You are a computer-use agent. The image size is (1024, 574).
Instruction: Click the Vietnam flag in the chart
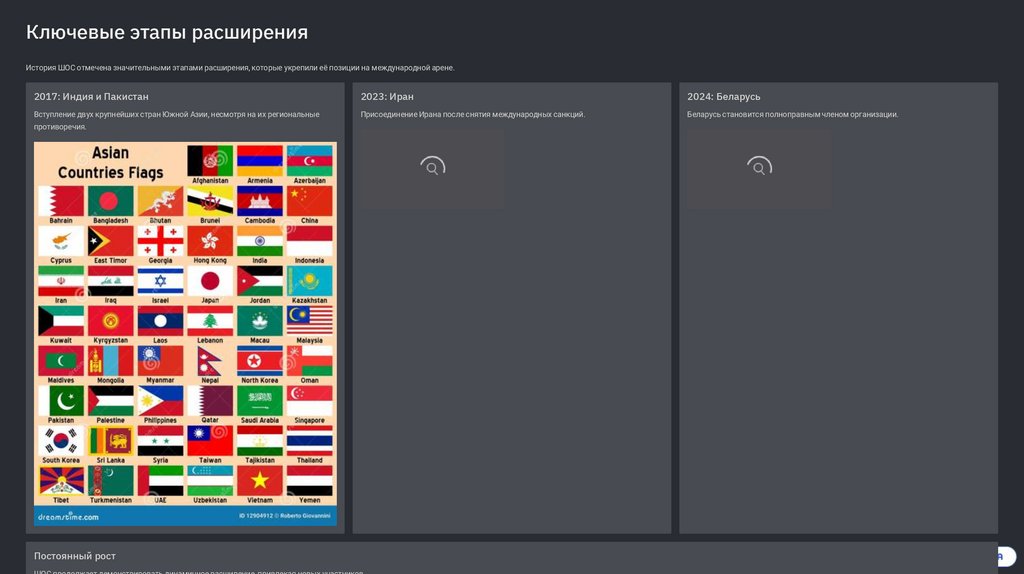click(x=259, y=481)
